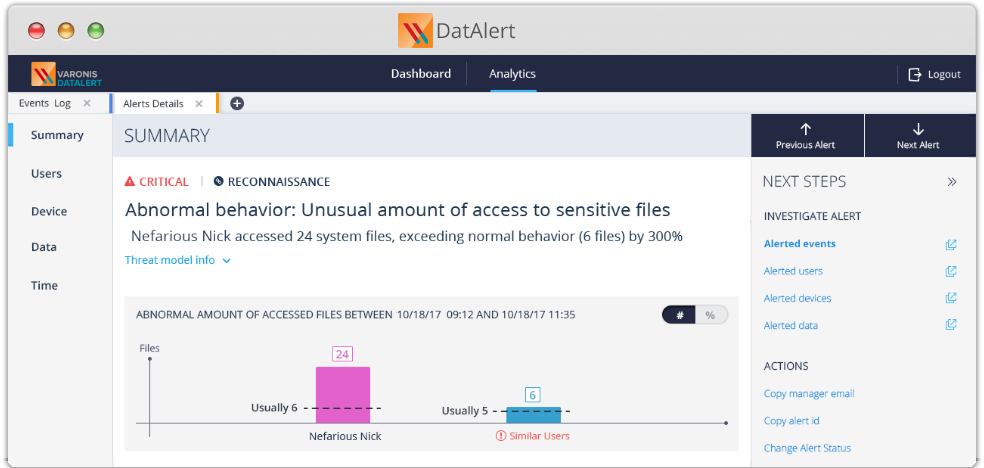The width and height of the screenshot is (984, 468).
Task: Switch to the Events Log tab
Action: click(45, 103)
